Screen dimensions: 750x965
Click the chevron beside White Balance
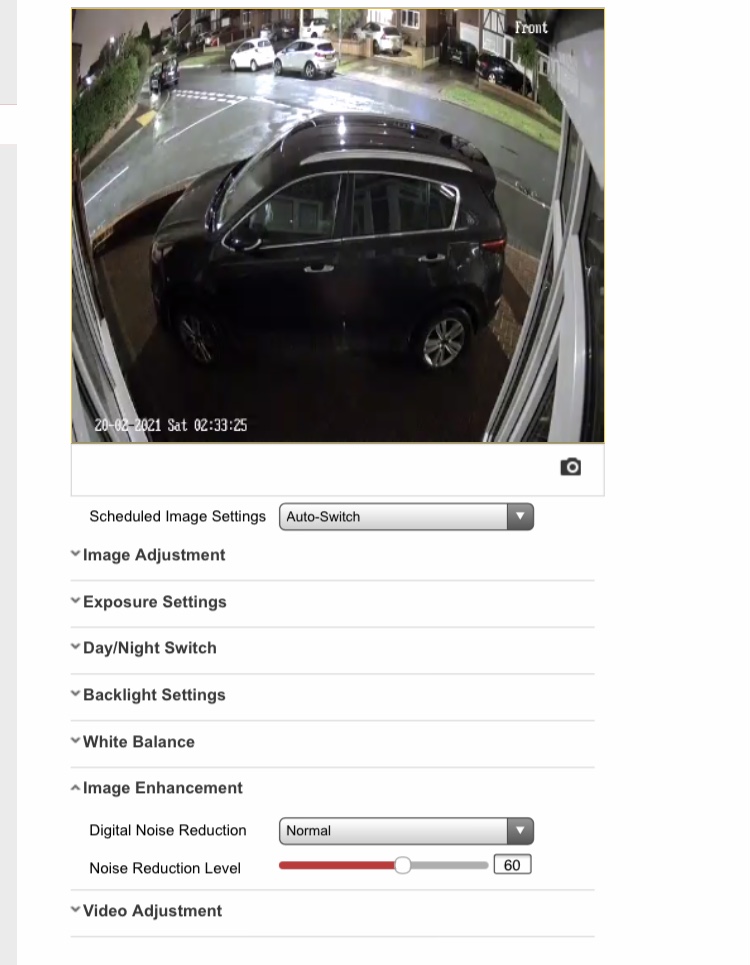click(x=75, y=740)
